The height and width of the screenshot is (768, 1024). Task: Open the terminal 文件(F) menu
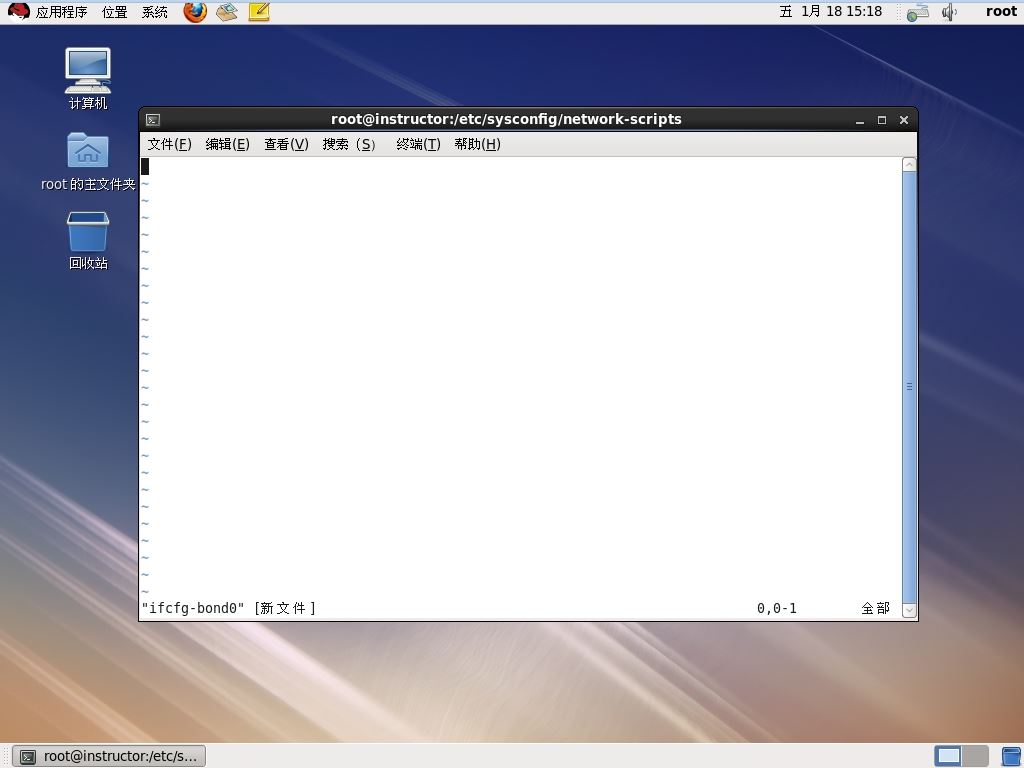tap(169, 144)
